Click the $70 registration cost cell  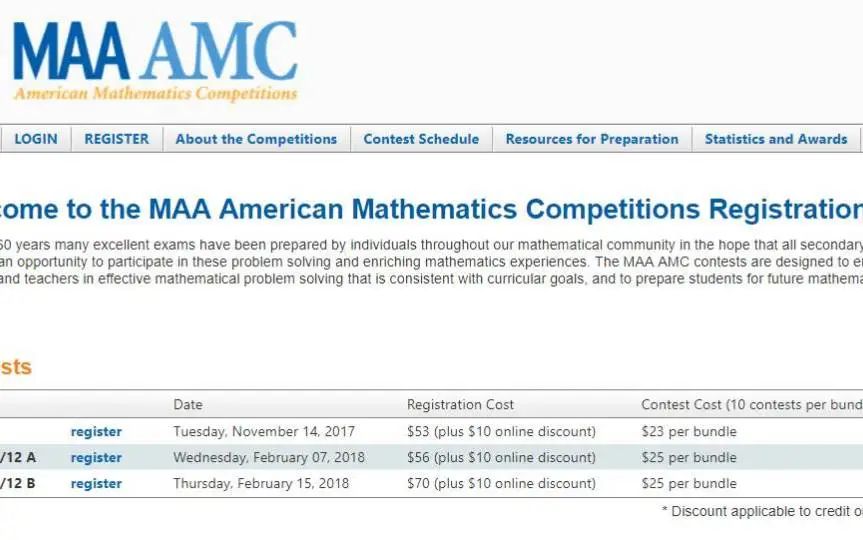click(x=501, y=483)
